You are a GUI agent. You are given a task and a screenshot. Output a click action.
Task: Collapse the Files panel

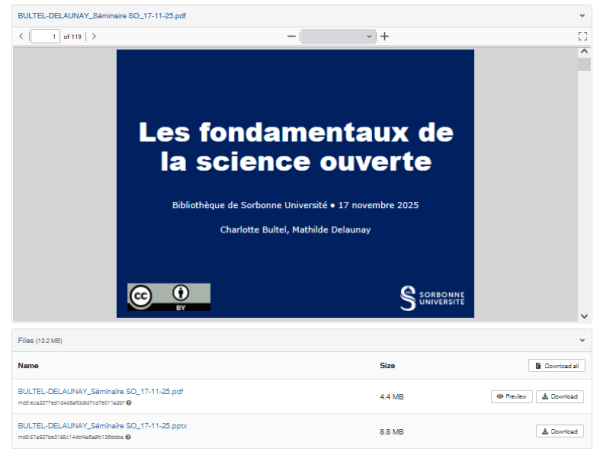(x=582, y=340)
